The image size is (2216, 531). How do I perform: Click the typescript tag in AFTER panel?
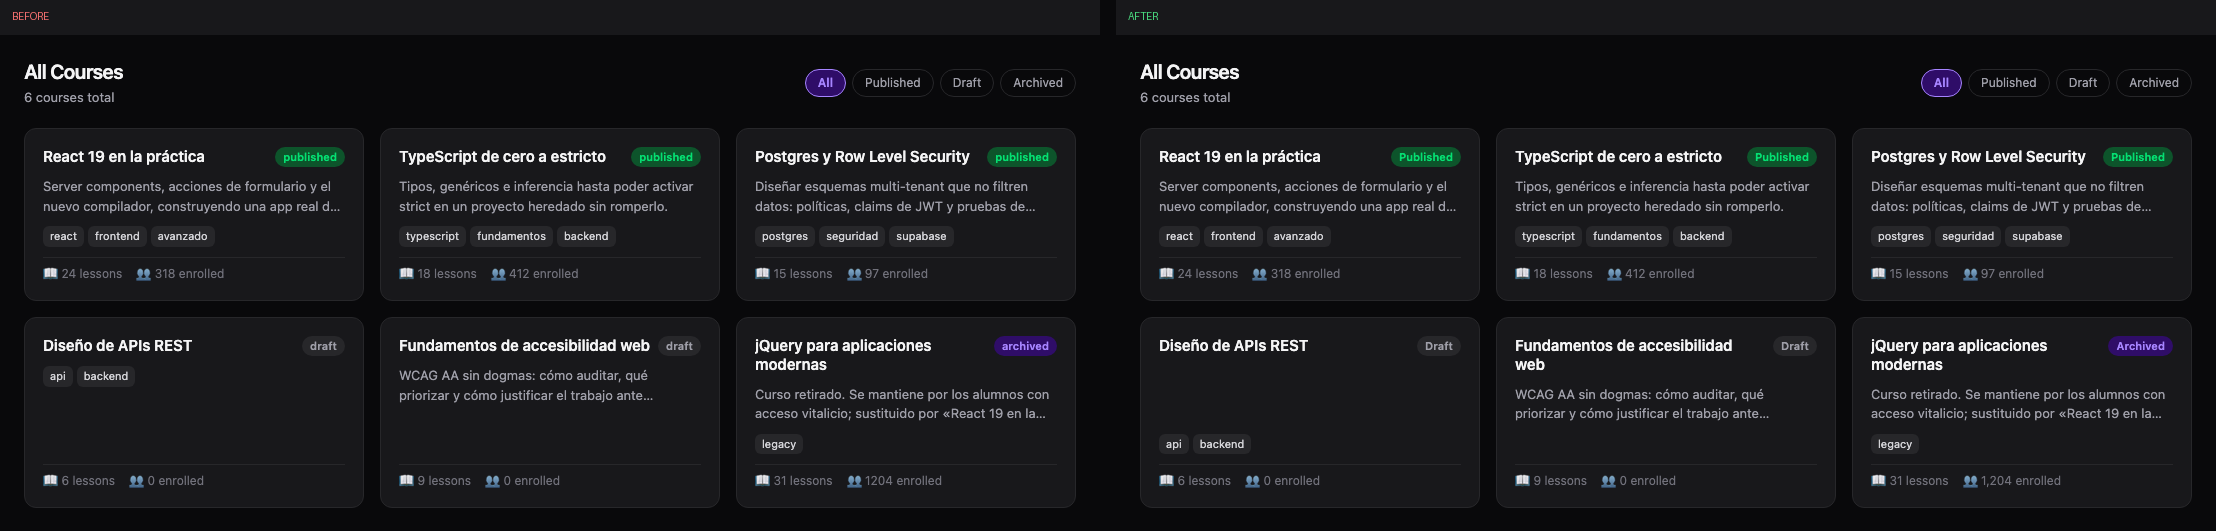tap(1548, 237)
